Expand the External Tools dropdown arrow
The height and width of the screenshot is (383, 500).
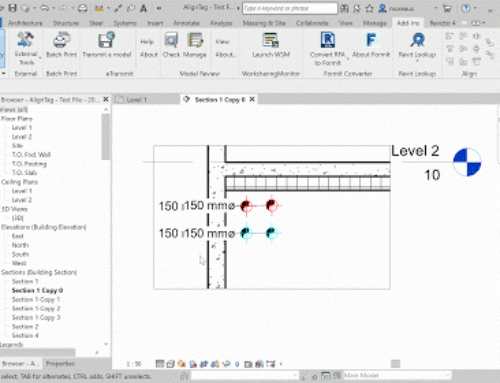click(40, 58)
